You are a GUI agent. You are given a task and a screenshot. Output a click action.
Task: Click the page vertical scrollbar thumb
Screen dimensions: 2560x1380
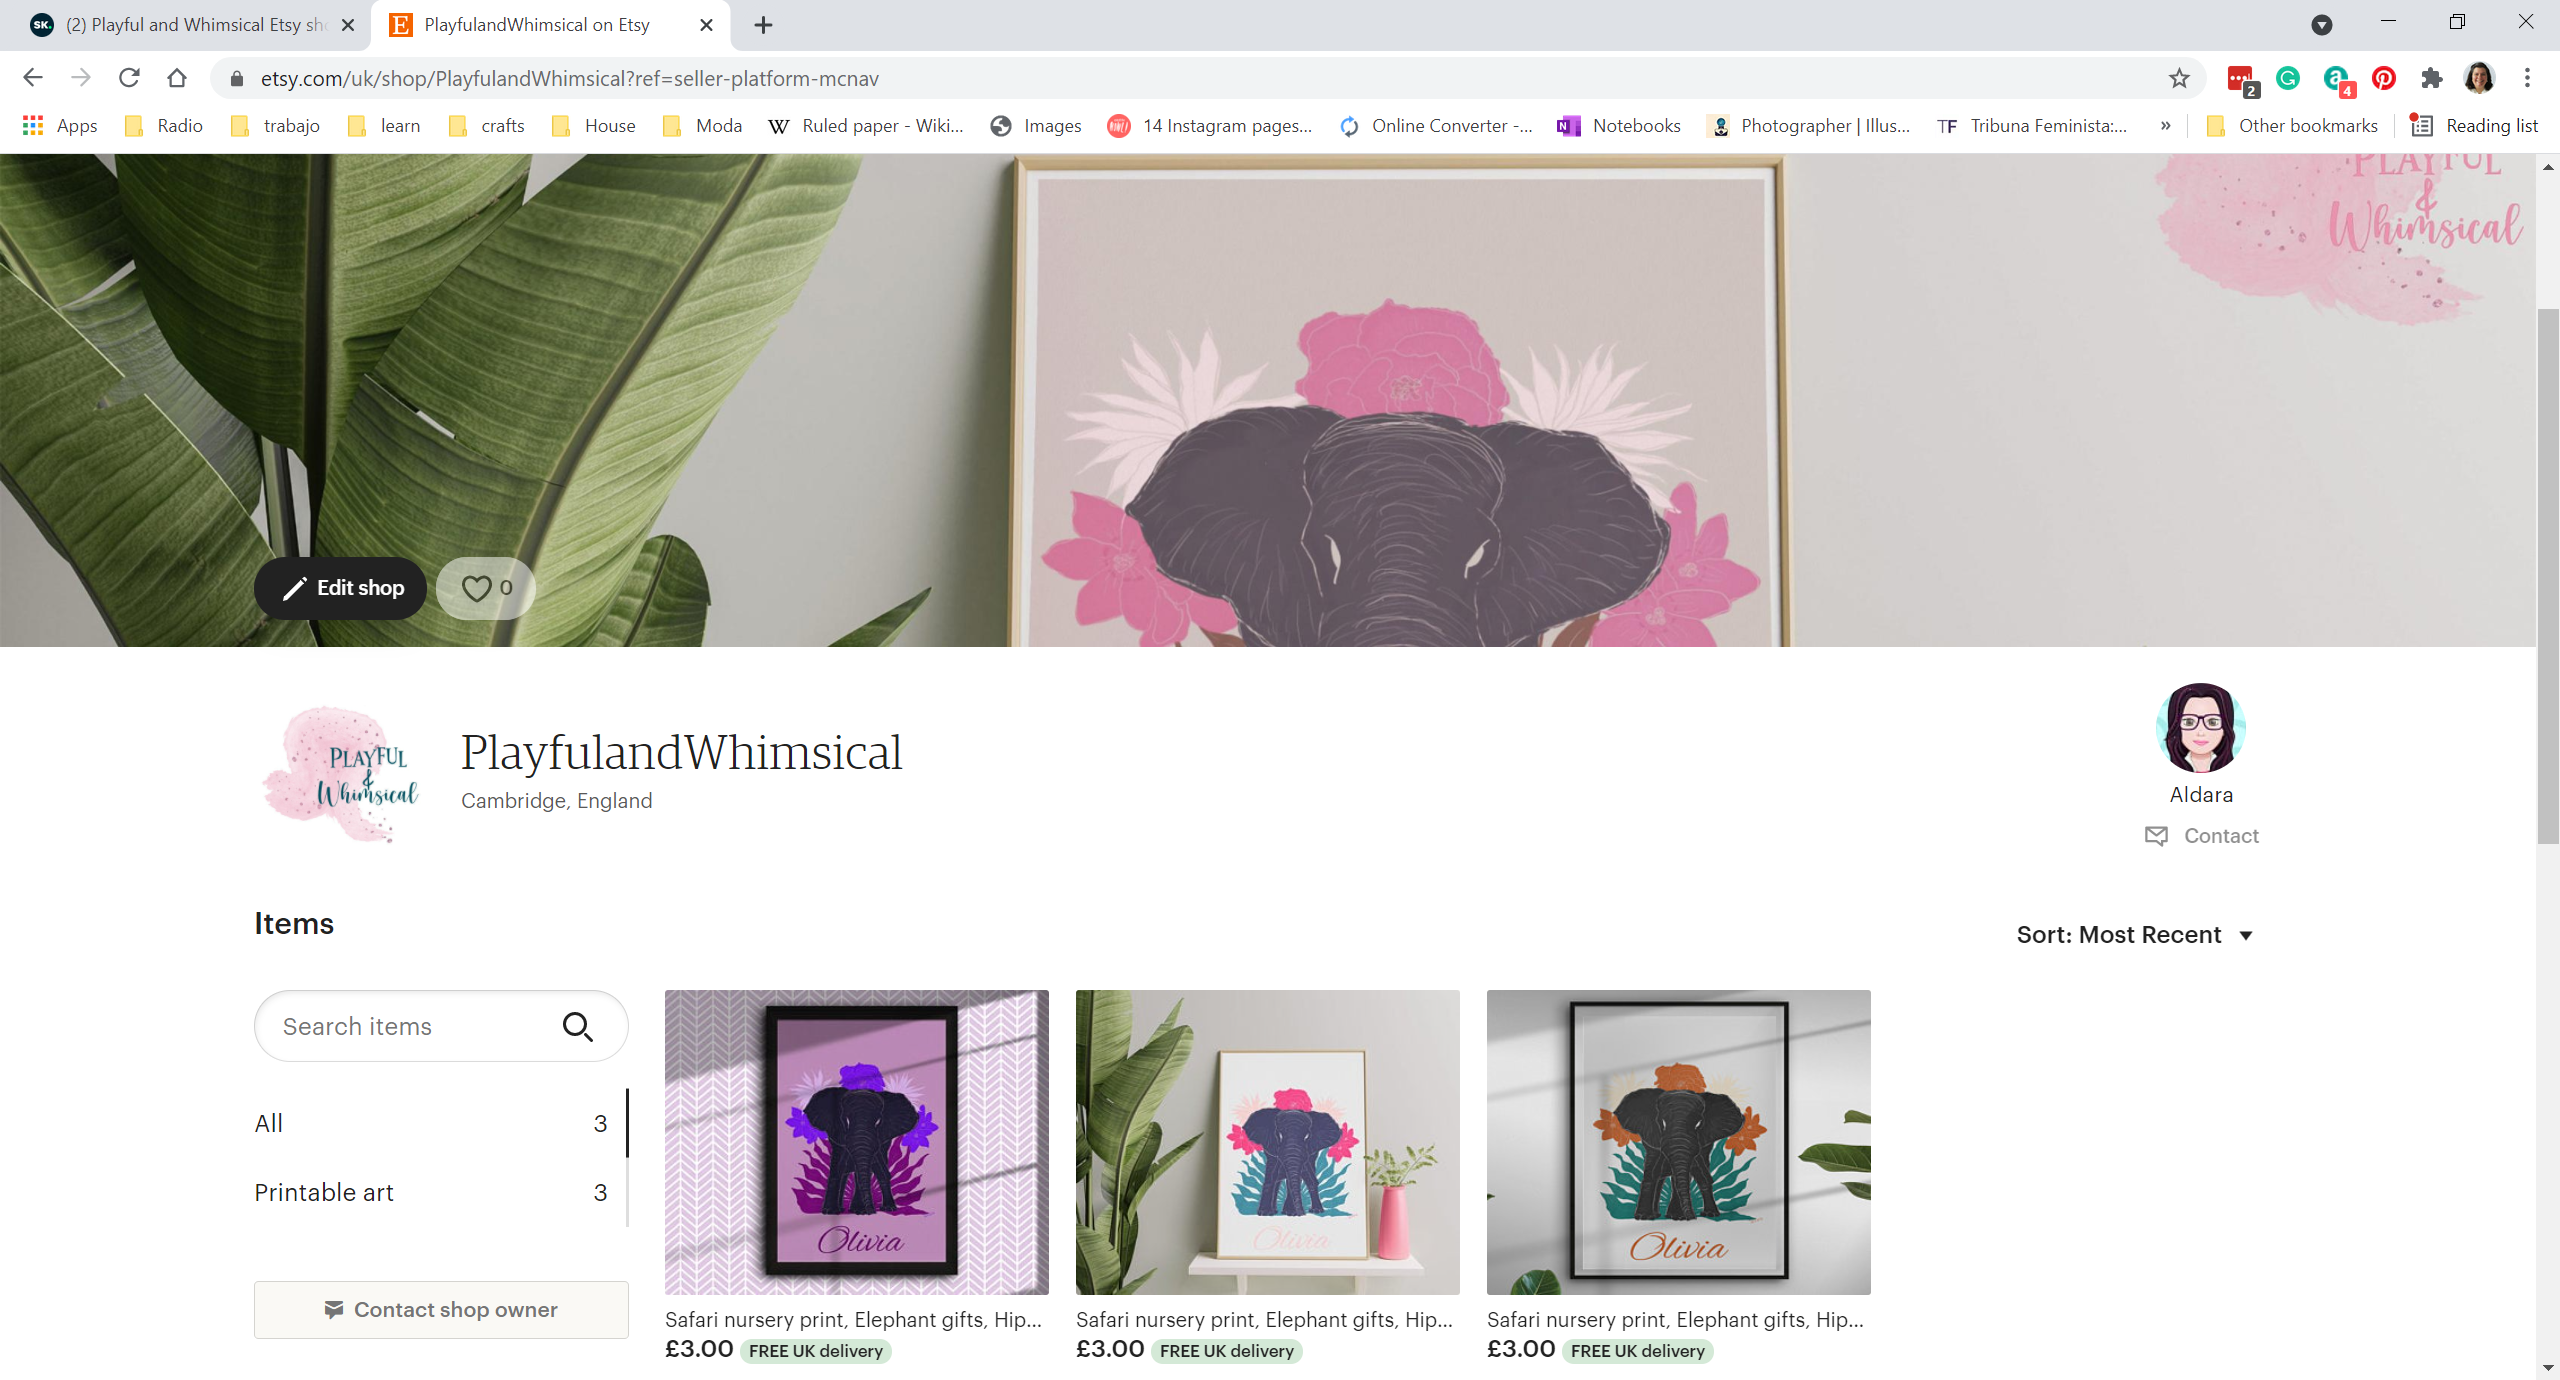coord(2548,577)
